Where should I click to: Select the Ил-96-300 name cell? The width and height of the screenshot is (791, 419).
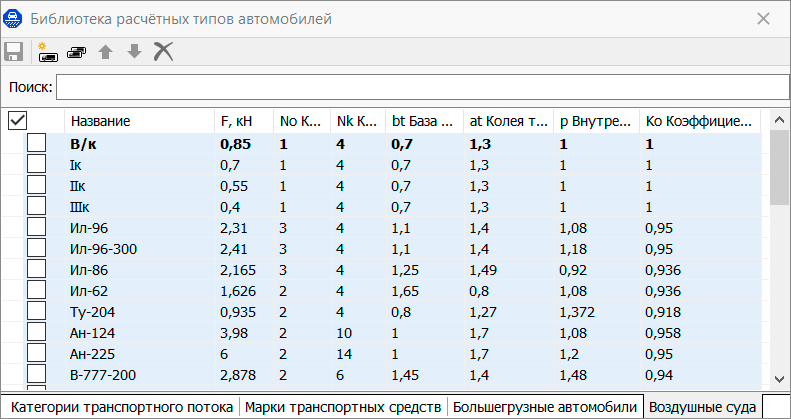[103, 250]
